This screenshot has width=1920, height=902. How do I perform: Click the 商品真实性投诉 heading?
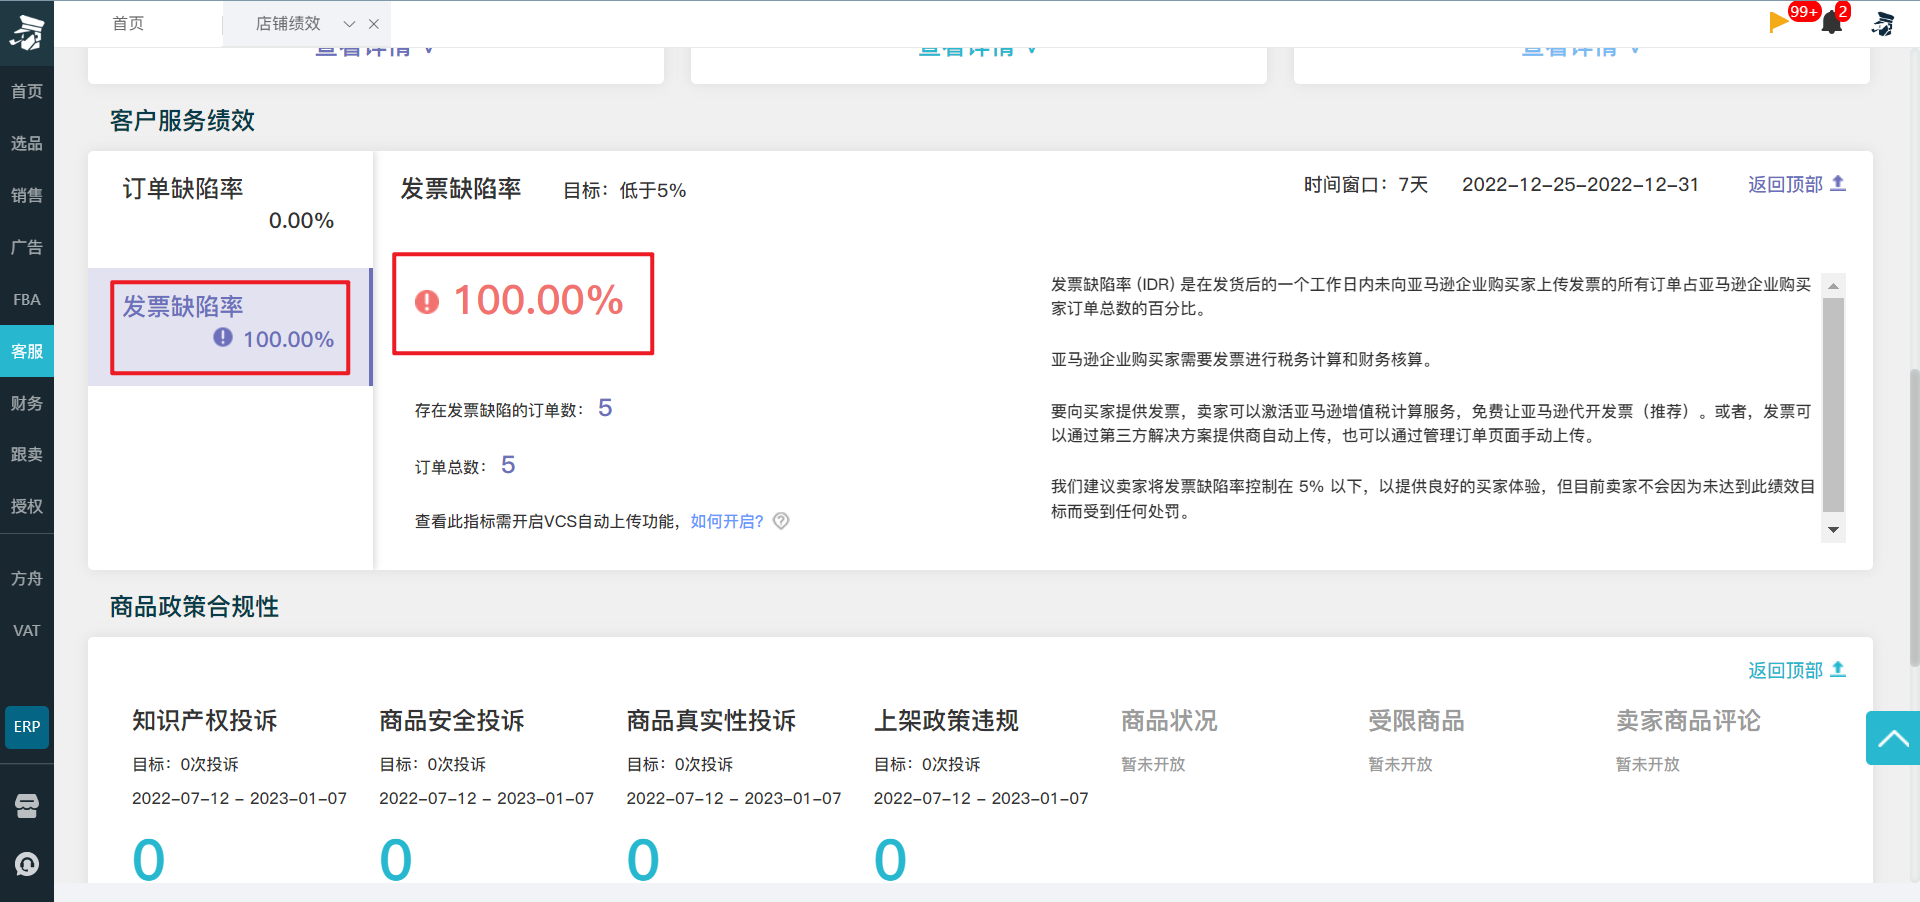coord(711,721)
